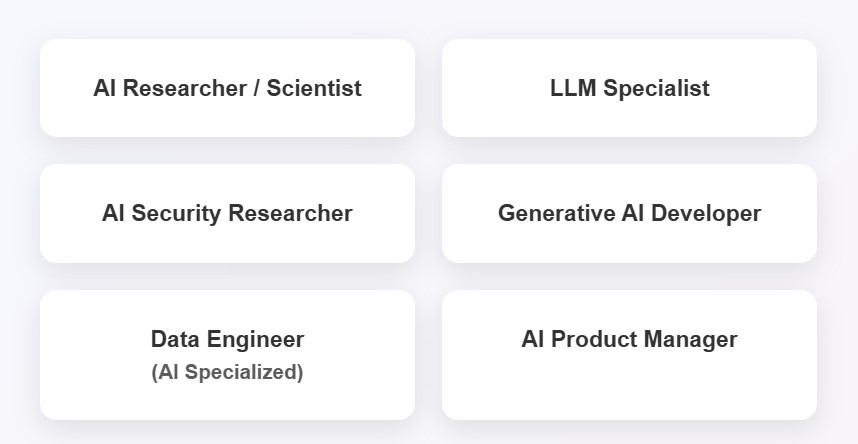Click the word 'Security' in the researcher card
Image resolution: width=858 pixels, height=444 pixels.
(176, 214)
